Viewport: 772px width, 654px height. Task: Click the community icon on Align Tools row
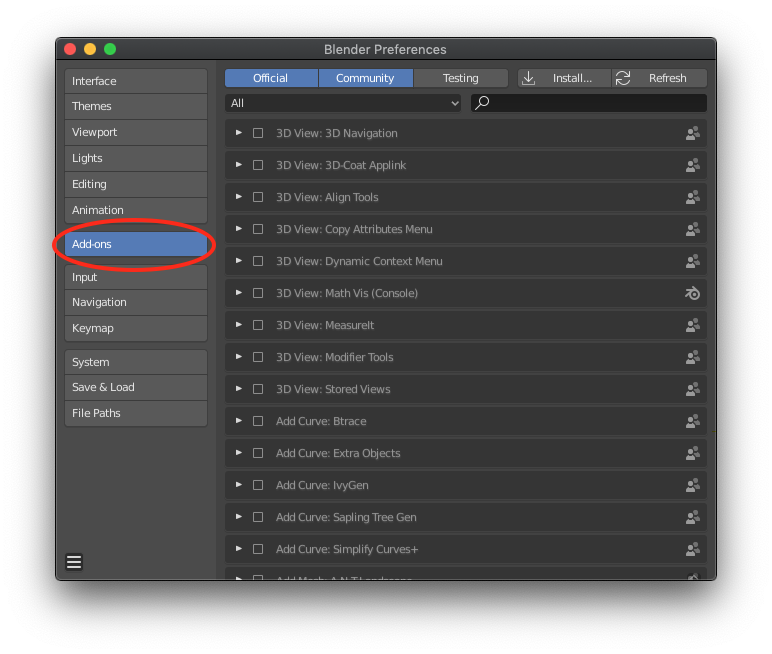pos(693,197)
